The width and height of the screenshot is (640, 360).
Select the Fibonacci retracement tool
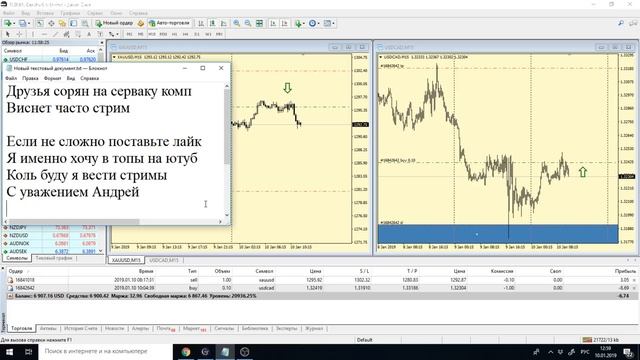[x=78, y=34]
